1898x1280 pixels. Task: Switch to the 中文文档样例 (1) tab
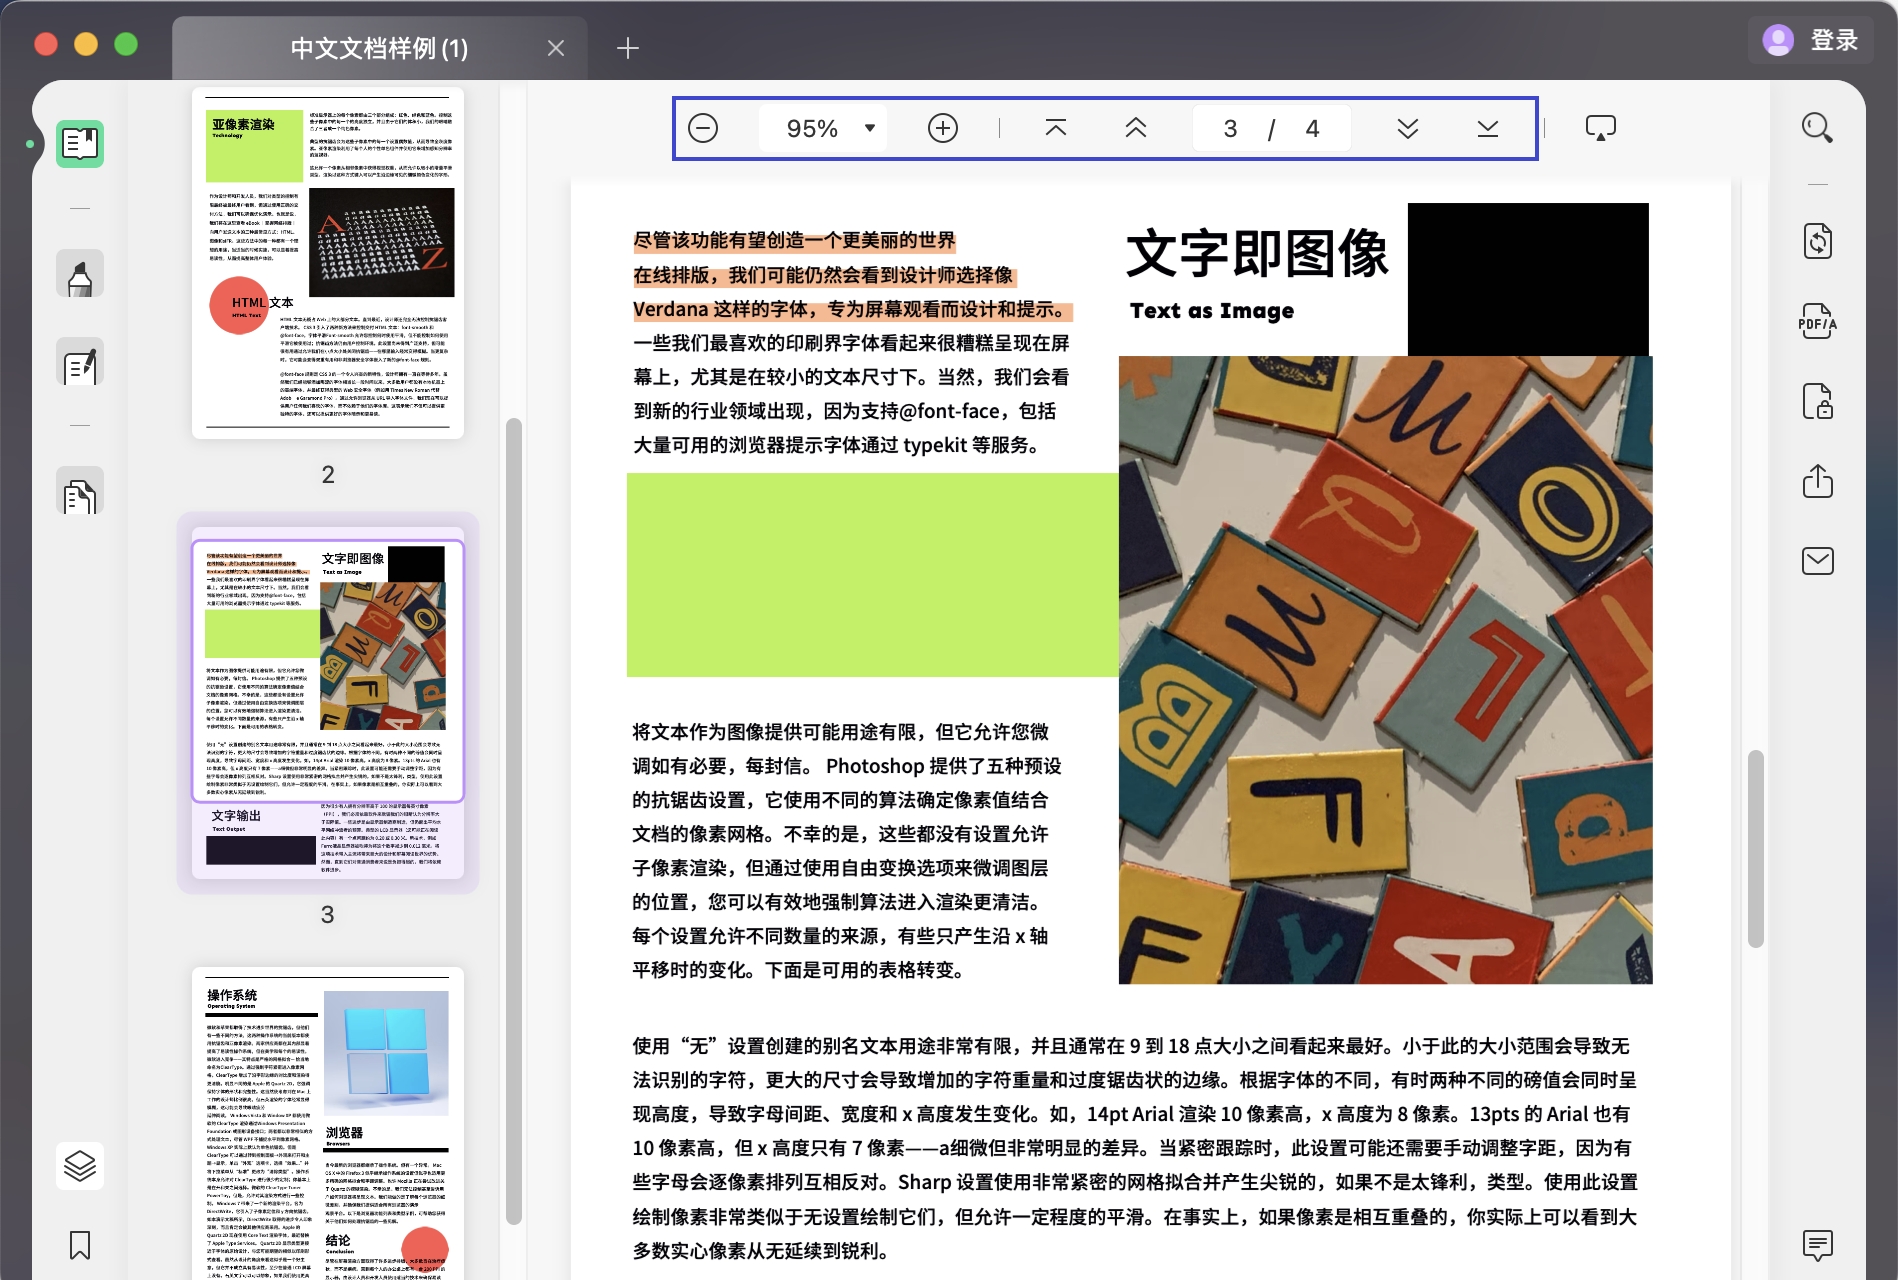379,48
